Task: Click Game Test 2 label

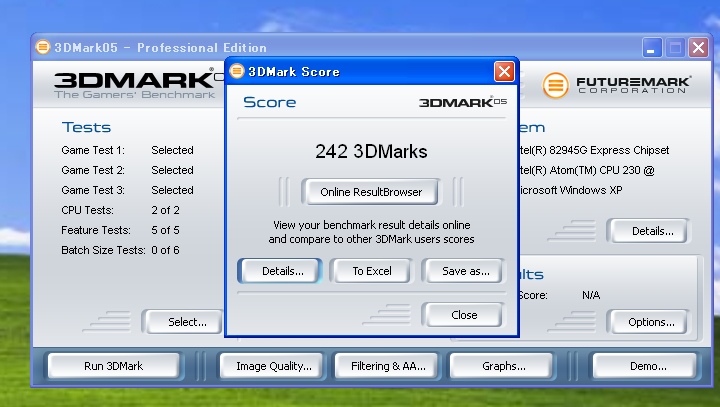Action: point(93,170)
